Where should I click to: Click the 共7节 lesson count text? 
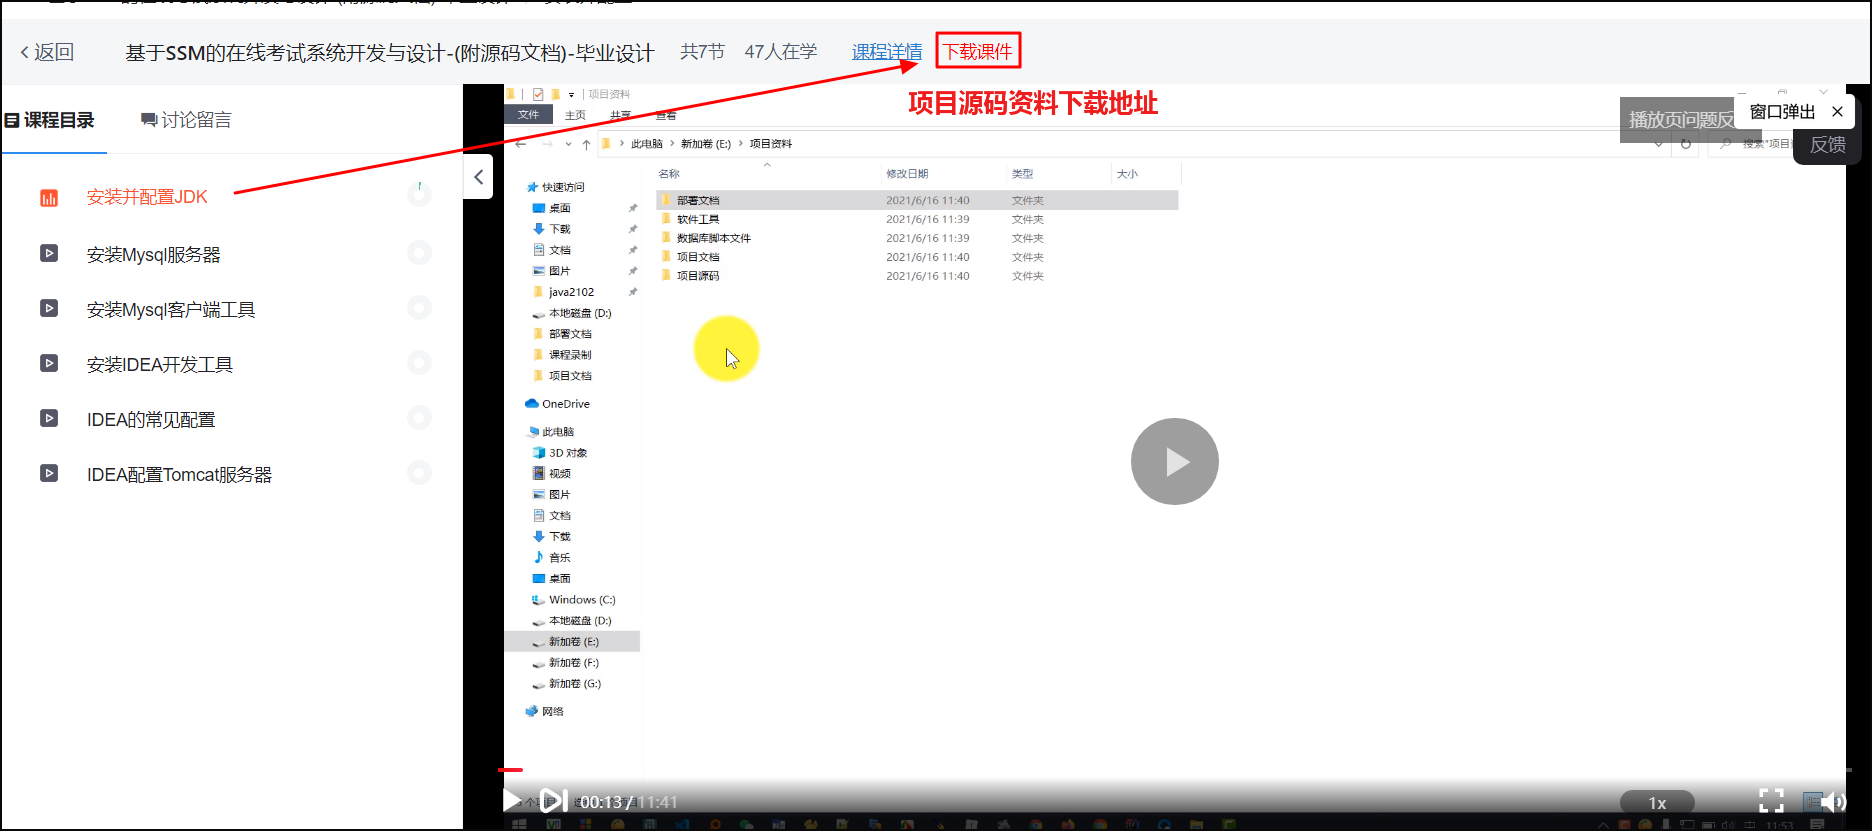702,52
